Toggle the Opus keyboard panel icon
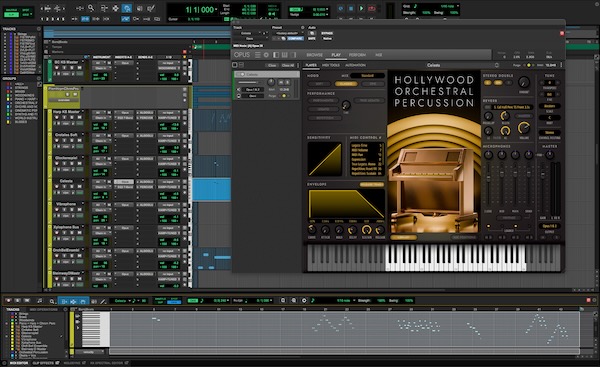Viewport: 600px width, 367px height. coord(284,55)
